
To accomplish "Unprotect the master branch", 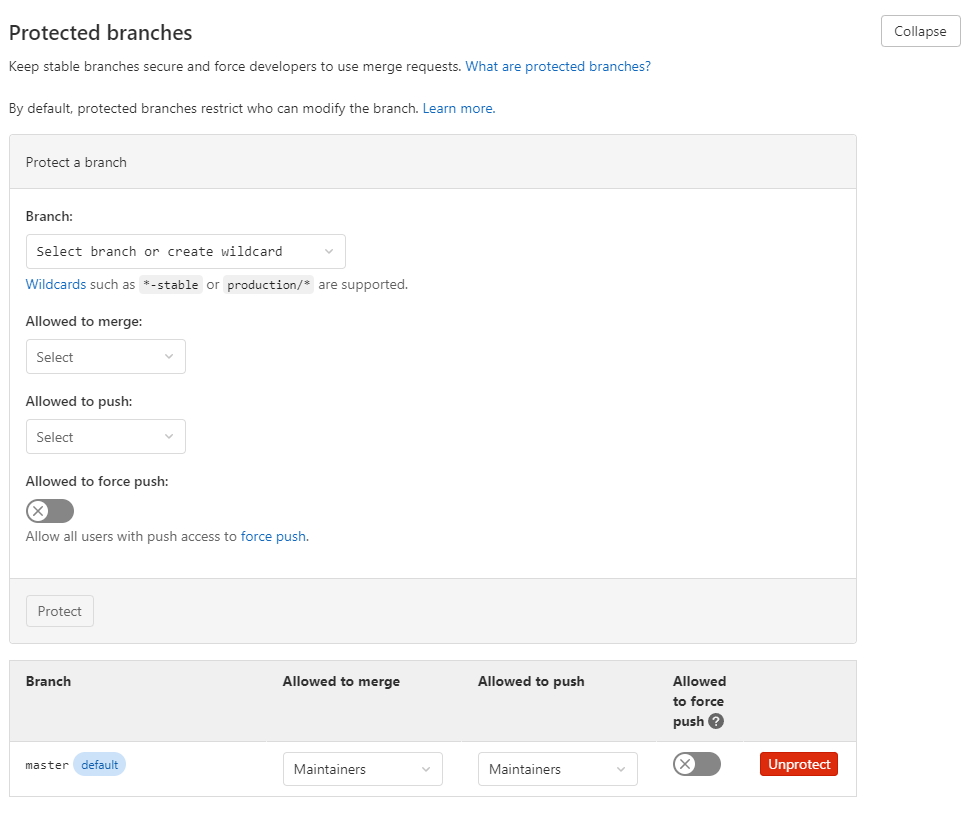I will [x=798, y=763].
